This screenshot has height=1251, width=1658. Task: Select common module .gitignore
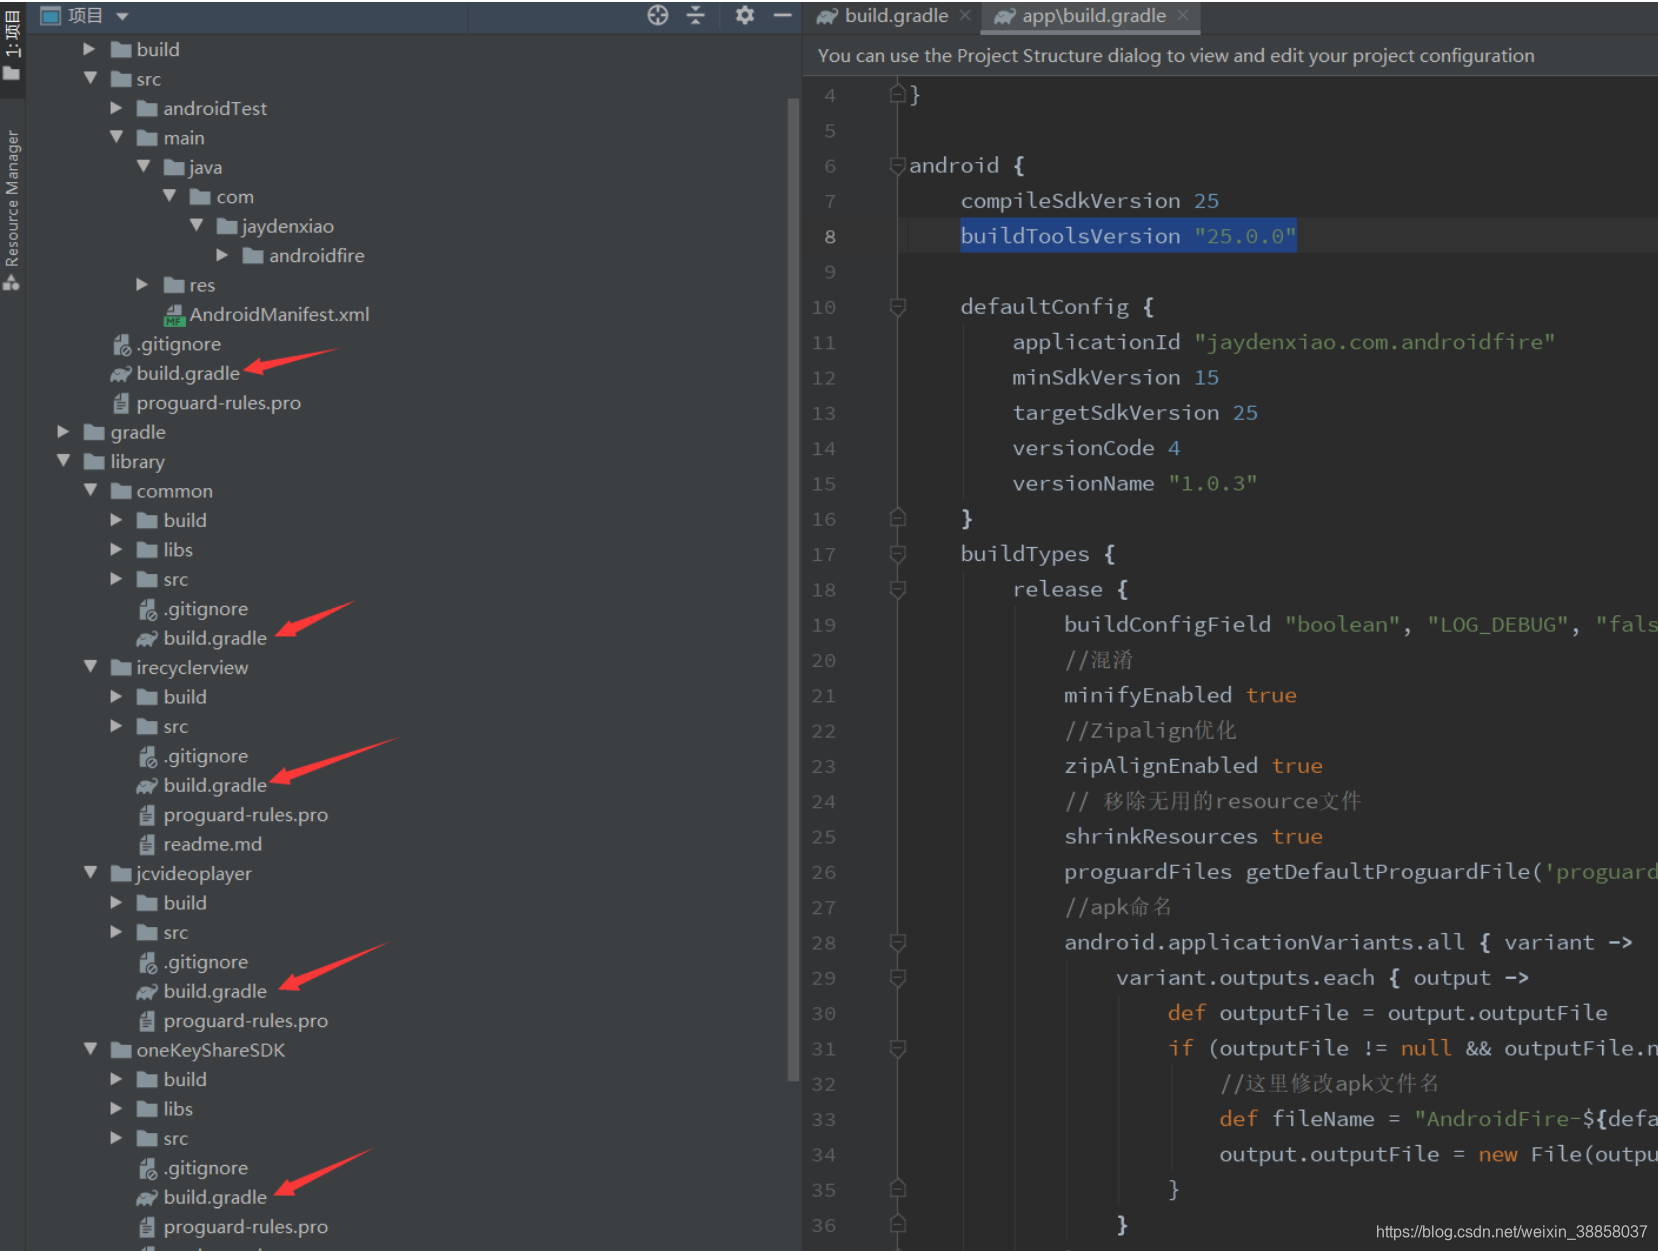(x=193, y=609)
